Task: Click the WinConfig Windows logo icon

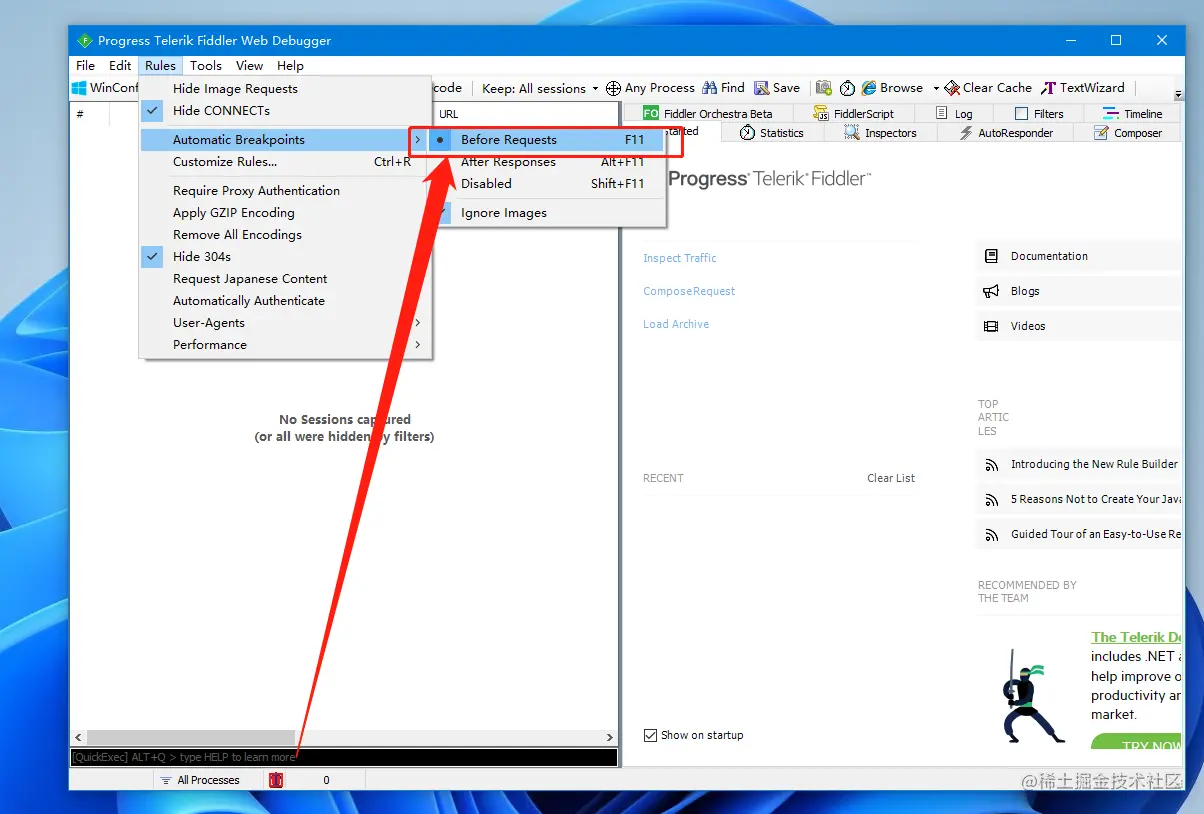Action: tap(79, 88)
